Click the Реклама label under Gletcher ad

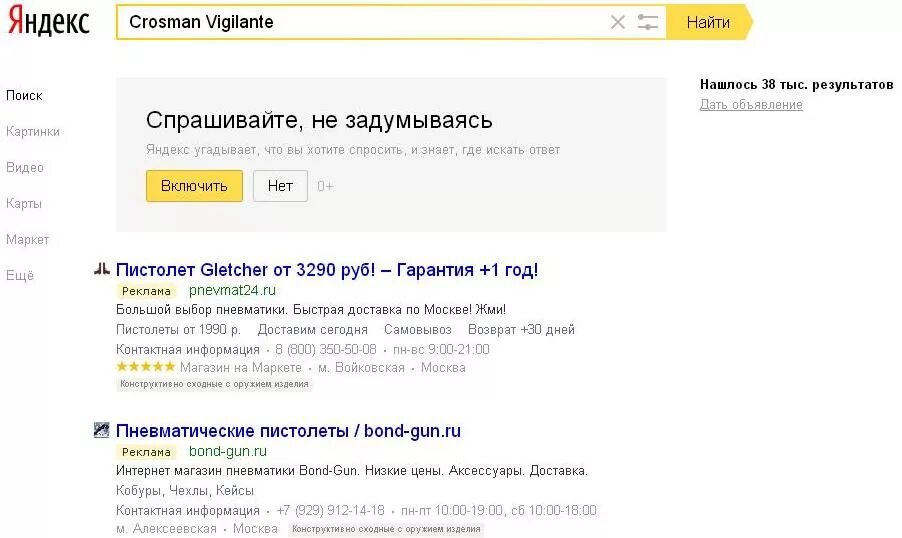[146, 291]
